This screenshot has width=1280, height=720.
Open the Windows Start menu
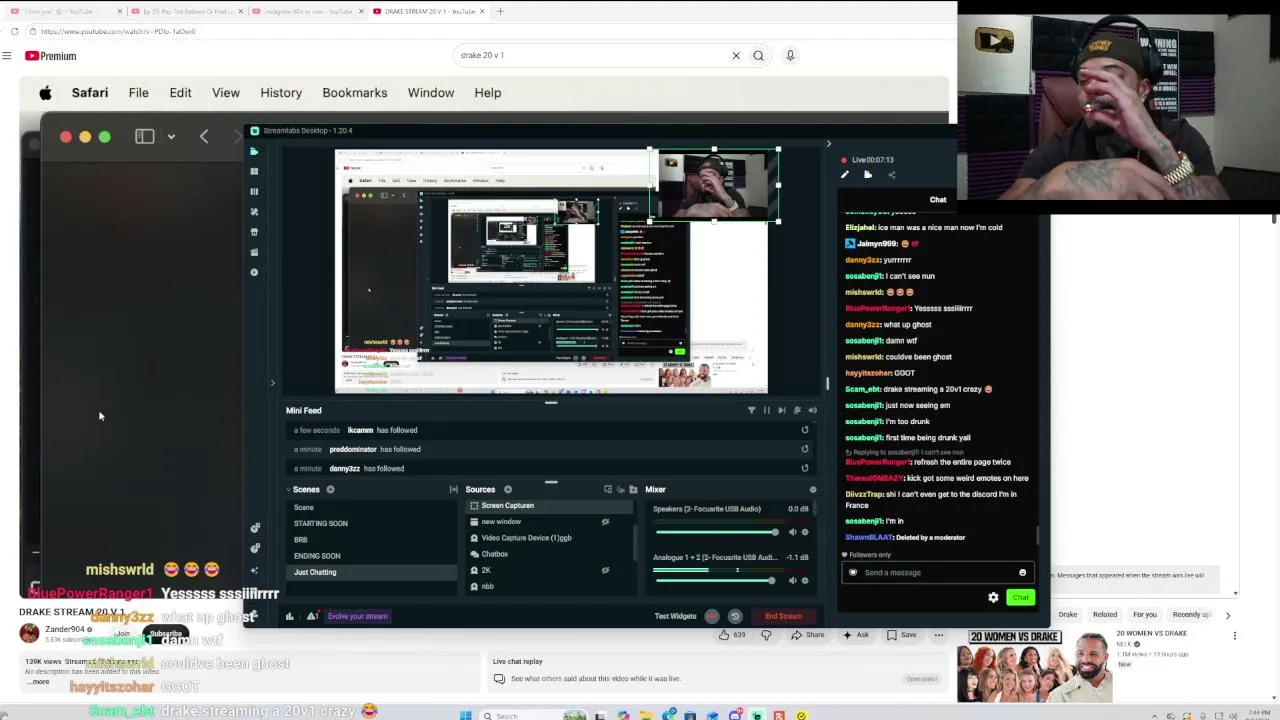click(465, 716)
